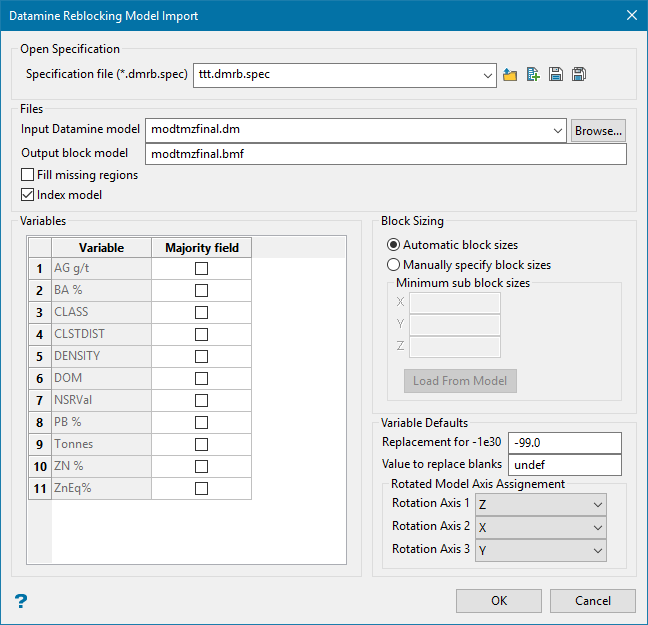This screenshot has width=648, height=625.
Task: Enable Fill missing regions
Action: [x=27, y=175]
